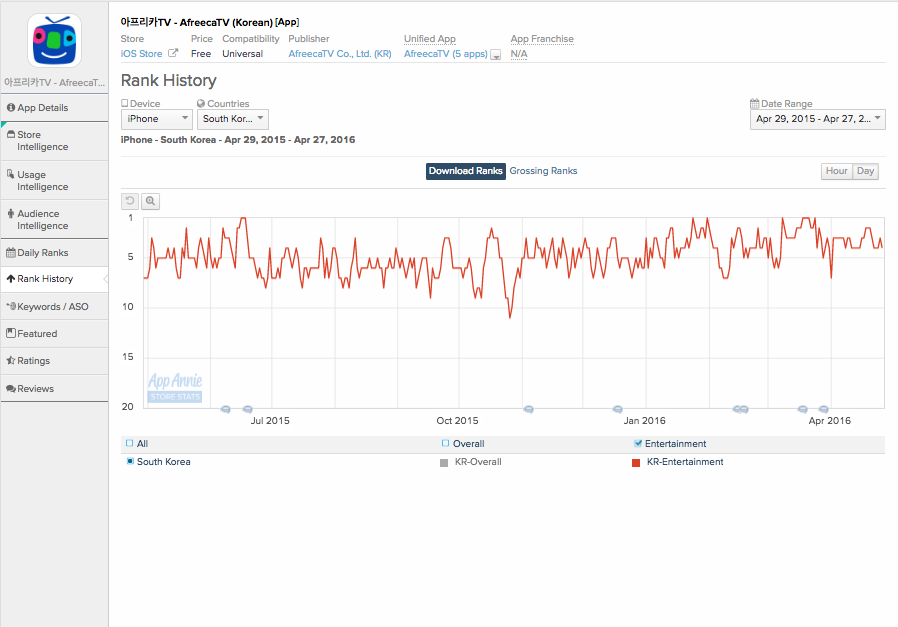The width and height of the screenshot is (898, 627).
Task: Open the iPhone device dropdown
Action: (x=157, y=119)
